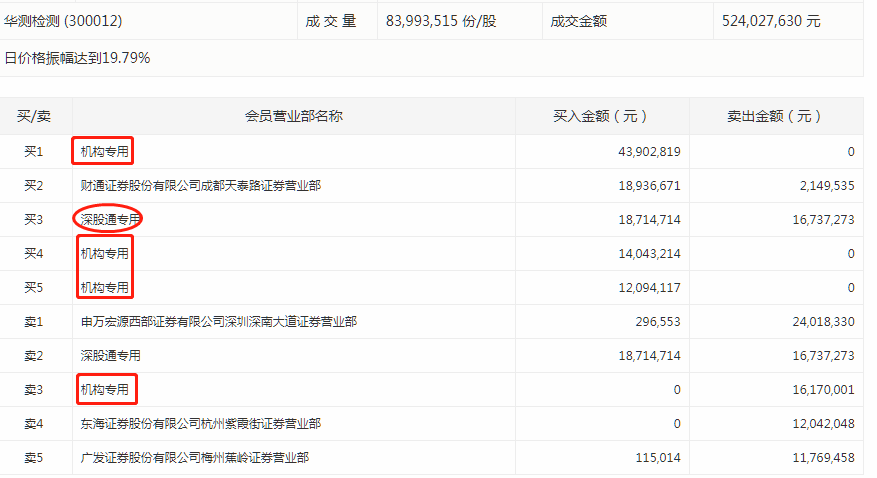Screen dimensions: 877x478
Task: Click the 买1 row label
Action: (x=34, y=152)
